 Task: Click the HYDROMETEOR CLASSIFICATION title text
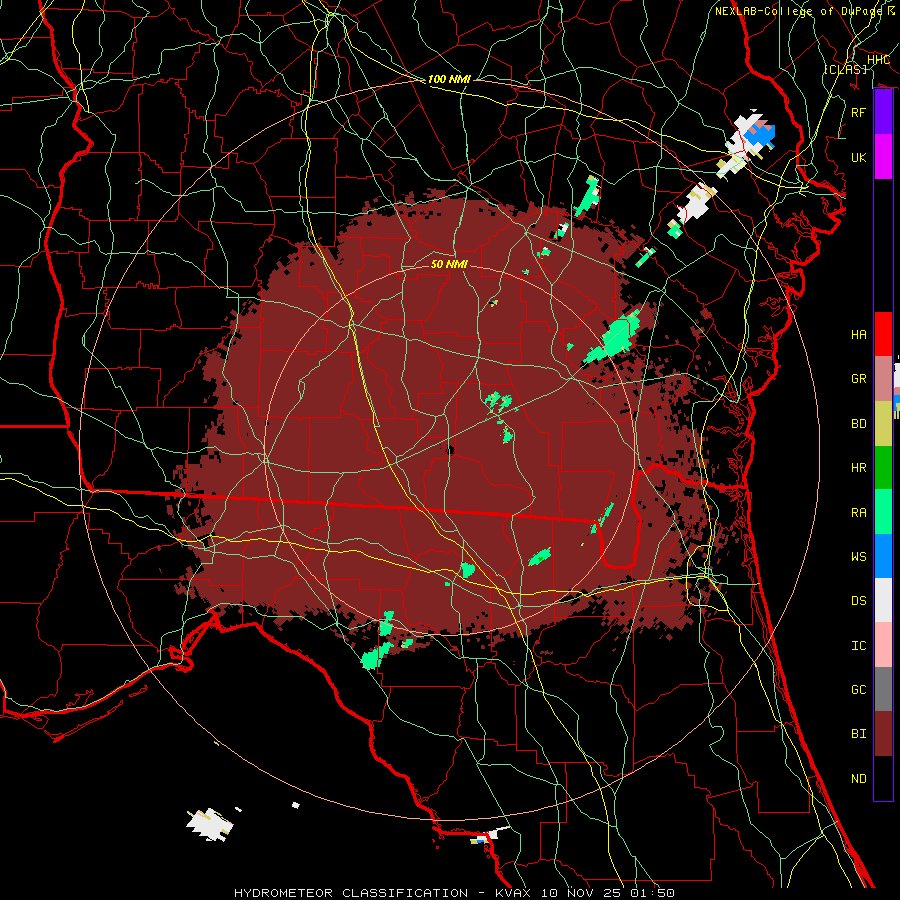click(x=351, y=893)
